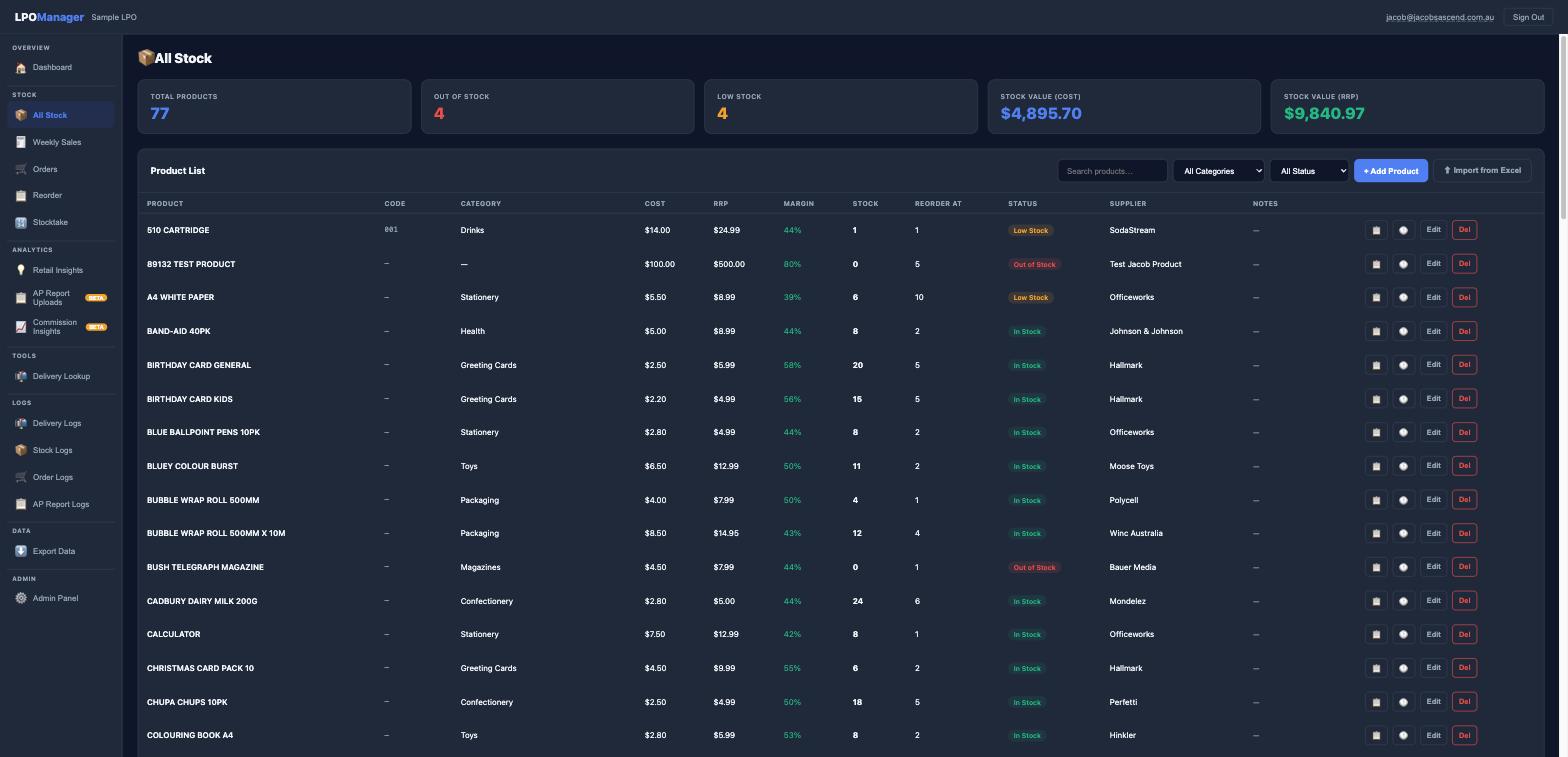Click the Reorder clipboard icon
Screen dimensions: 1568x757
point(21,196)
